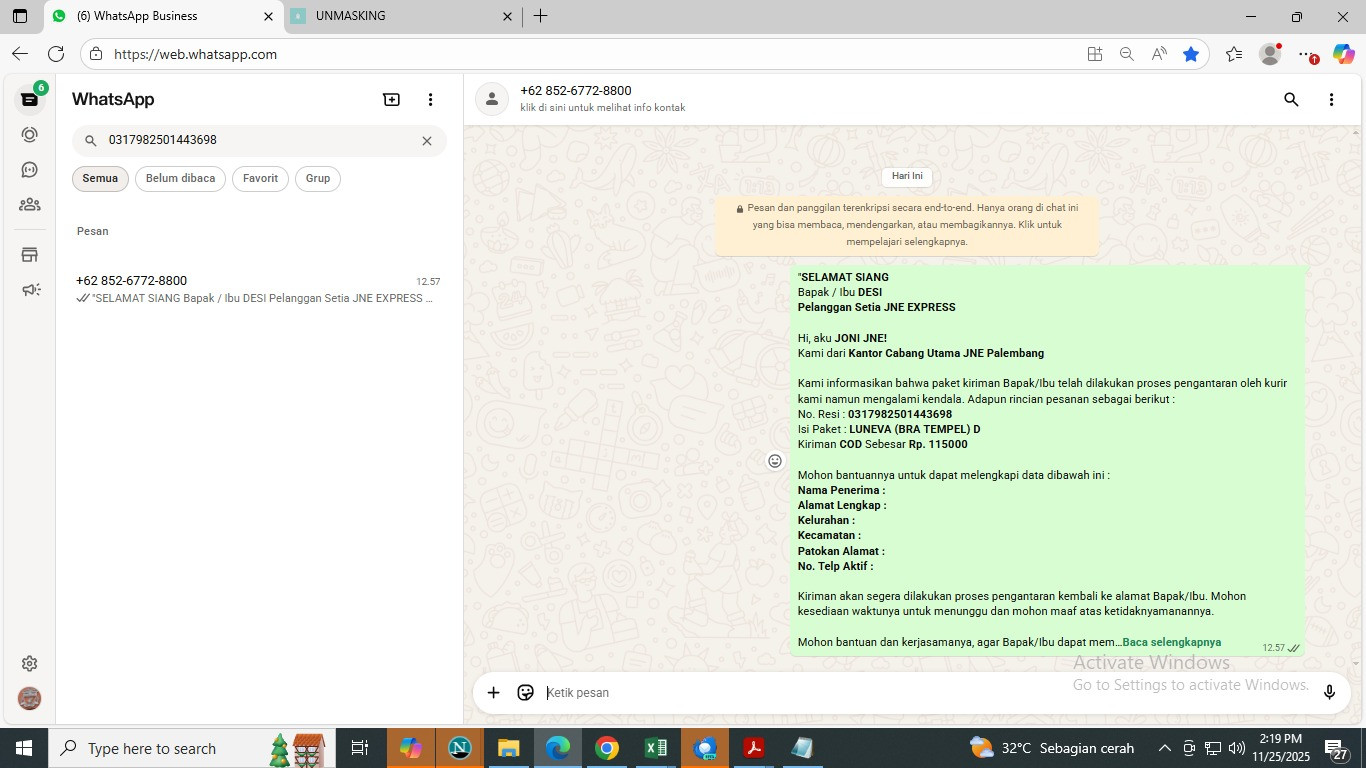View contact info for +62 852-6772-8800 header

tap(602, 98)
